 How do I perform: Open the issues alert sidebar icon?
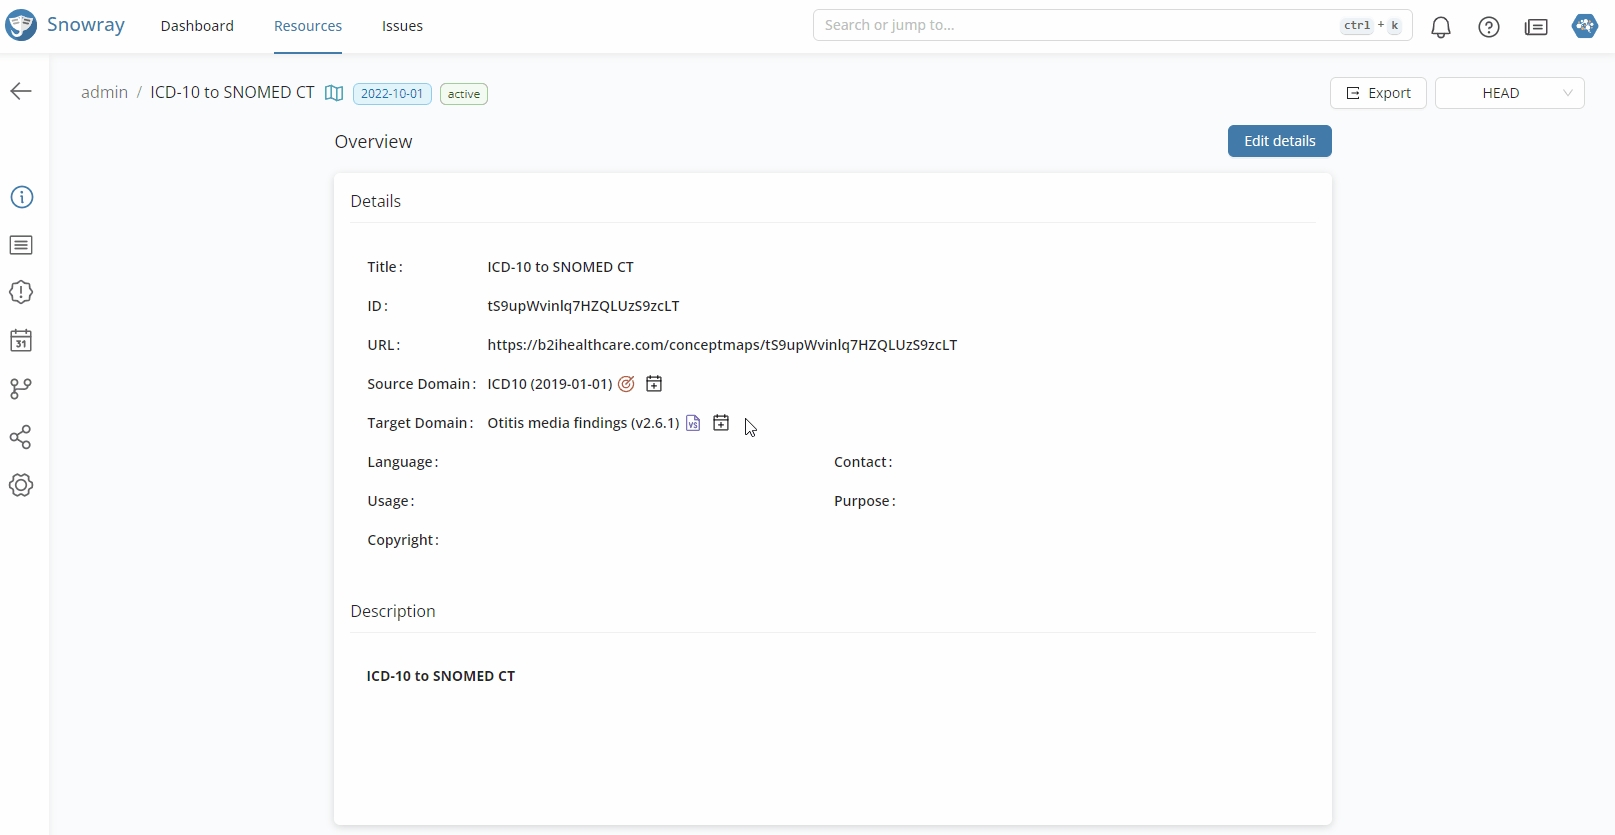tap(21, 293)
